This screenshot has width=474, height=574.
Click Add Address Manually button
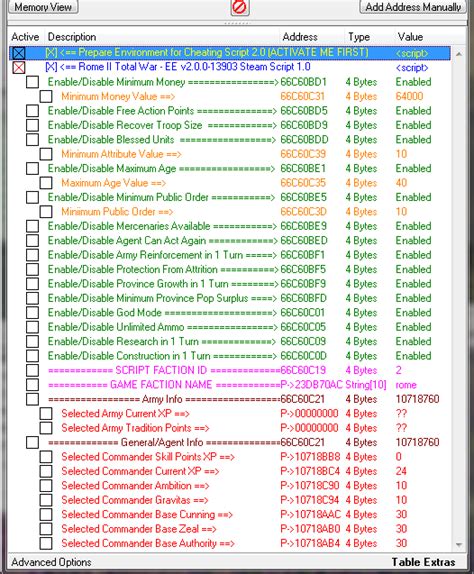(413, 7)
